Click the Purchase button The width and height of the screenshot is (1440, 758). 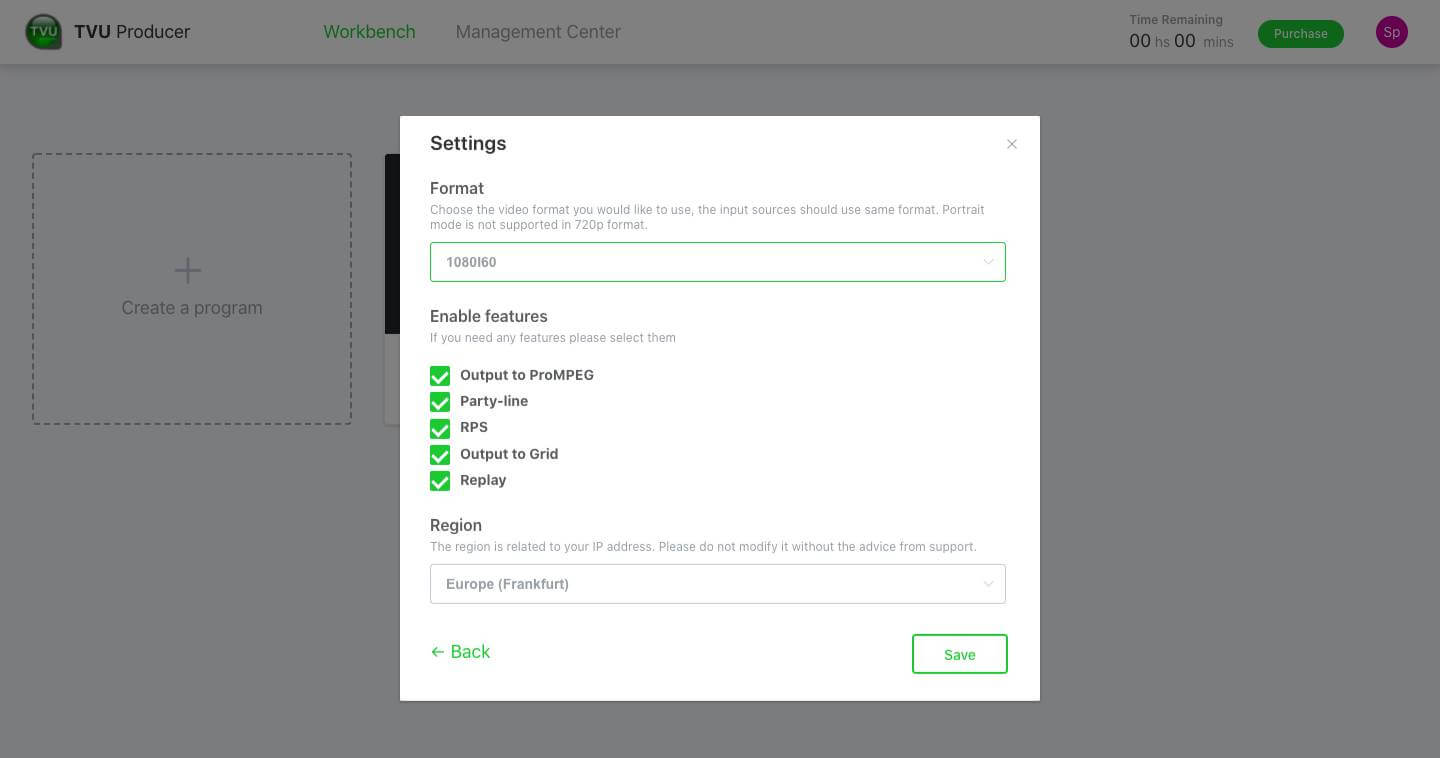coord(1300,33)
